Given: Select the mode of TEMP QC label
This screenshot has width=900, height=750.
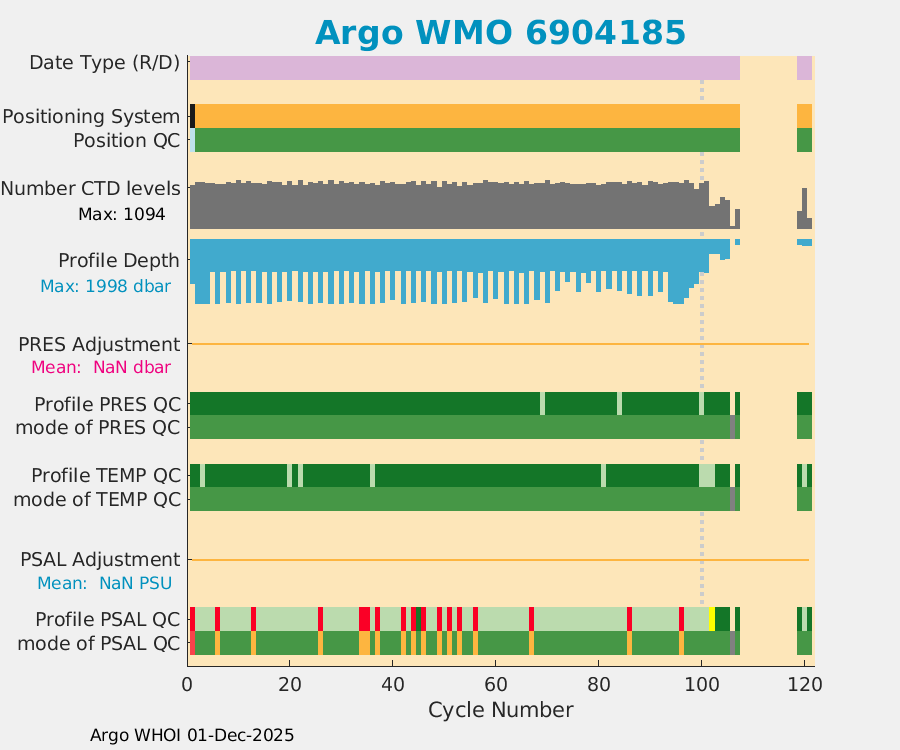Looking at the screenshot, I should pos(97,499).
